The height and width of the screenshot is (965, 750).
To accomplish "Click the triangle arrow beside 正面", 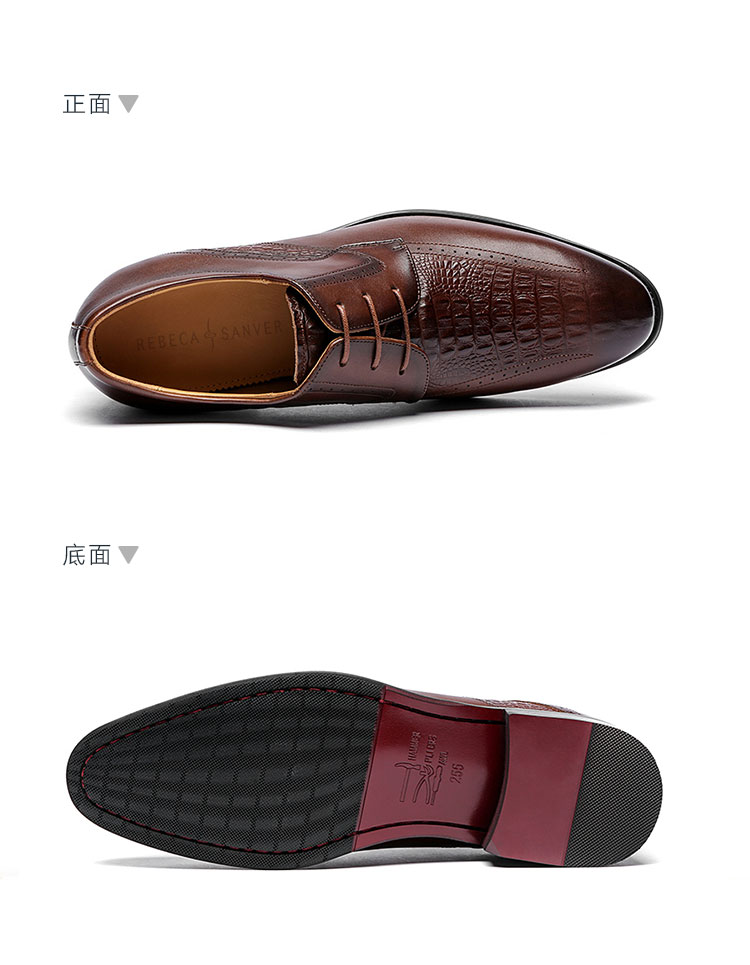I will pos(128,103).
